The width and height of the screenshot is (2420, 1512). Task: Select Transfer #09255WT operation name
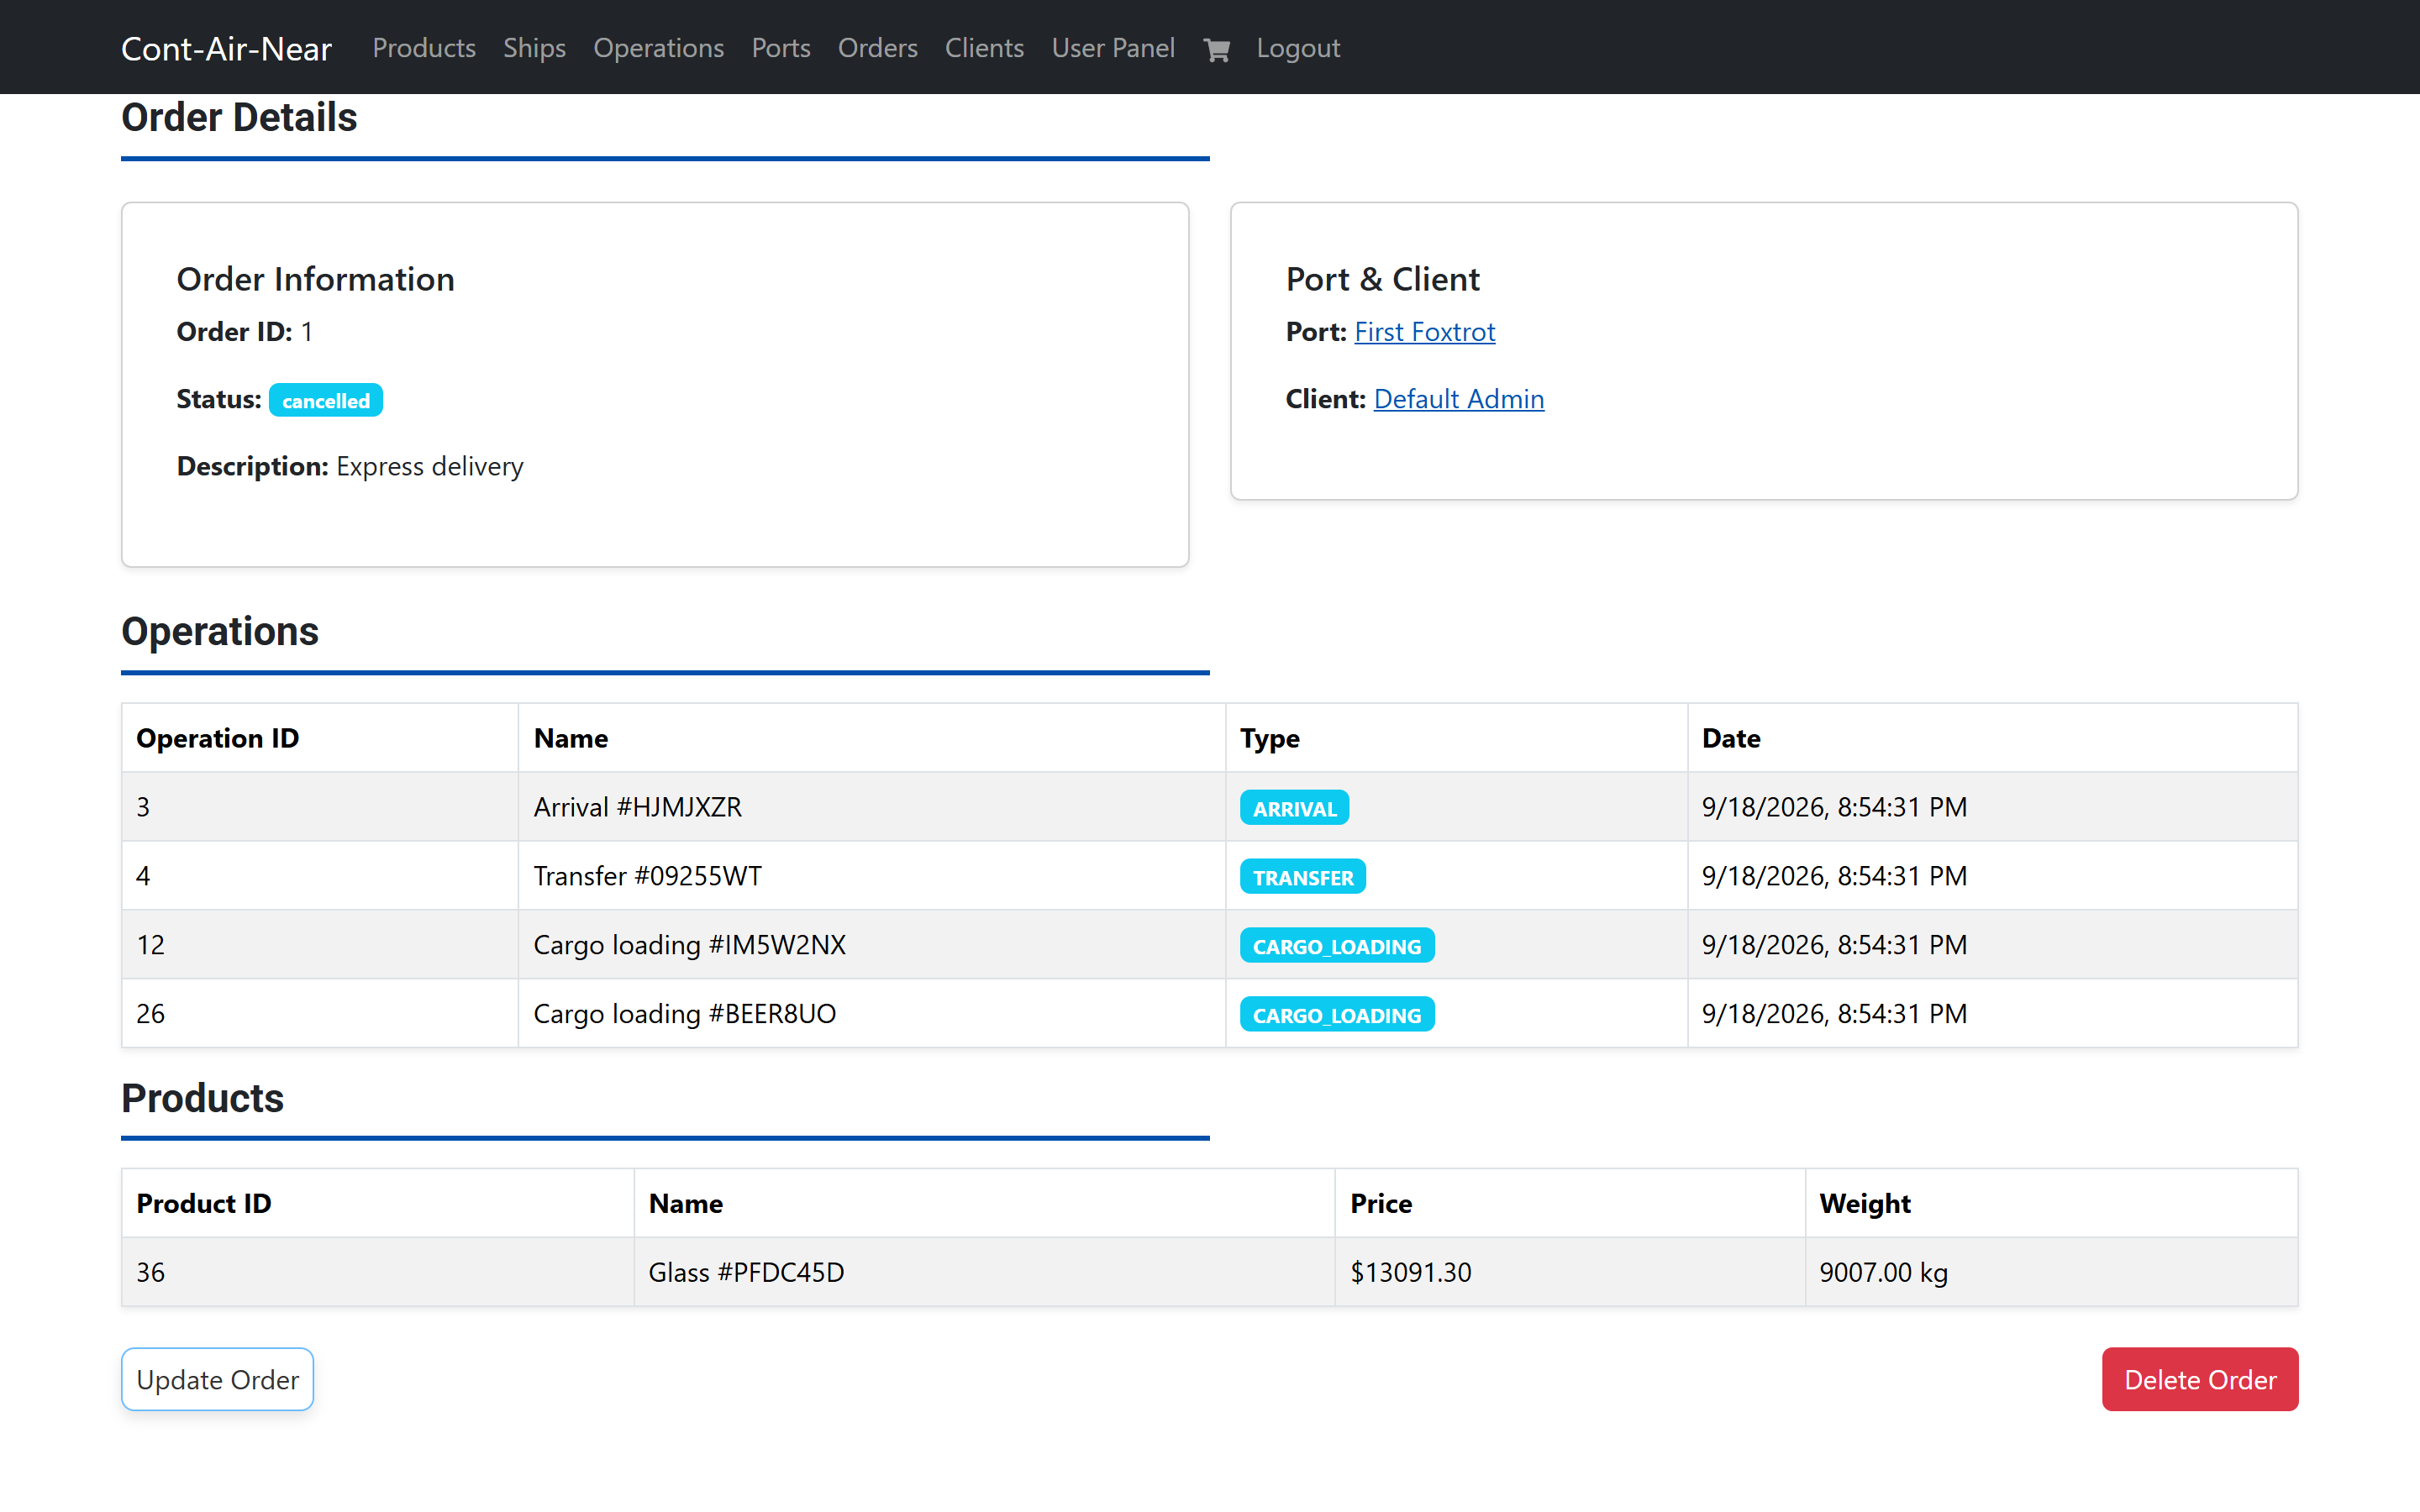coord(647,876)
